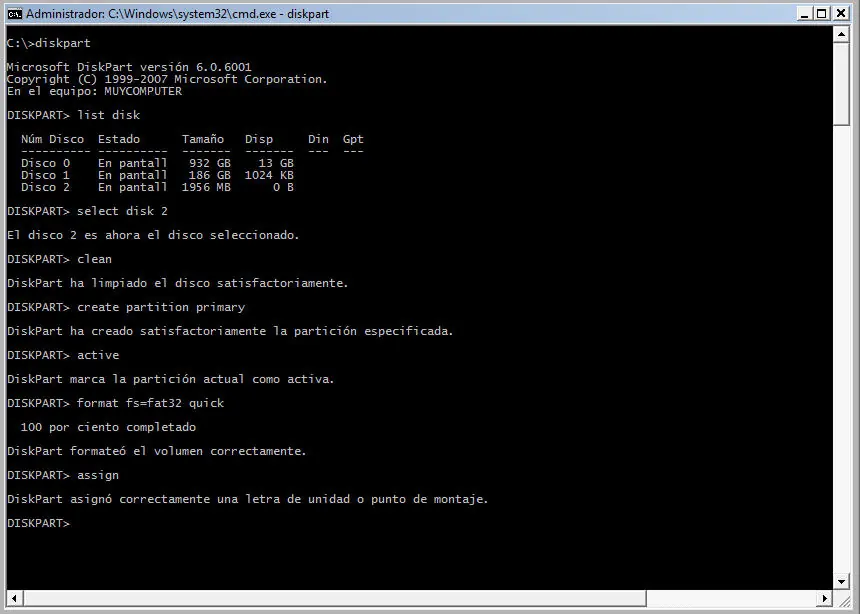
Task: Click the 'format fs=fat32 quick' command text
Action: (151, 403)
